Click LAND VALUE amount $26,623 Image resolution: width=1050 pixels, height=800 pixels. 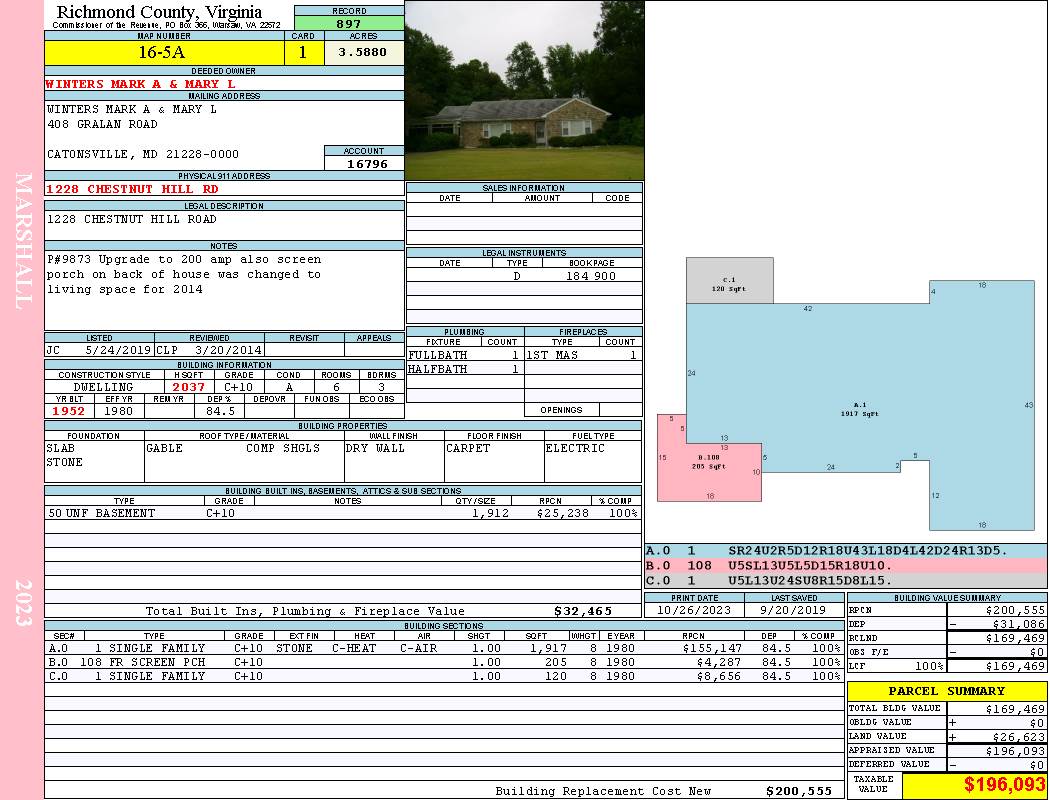click(1019, 737)
